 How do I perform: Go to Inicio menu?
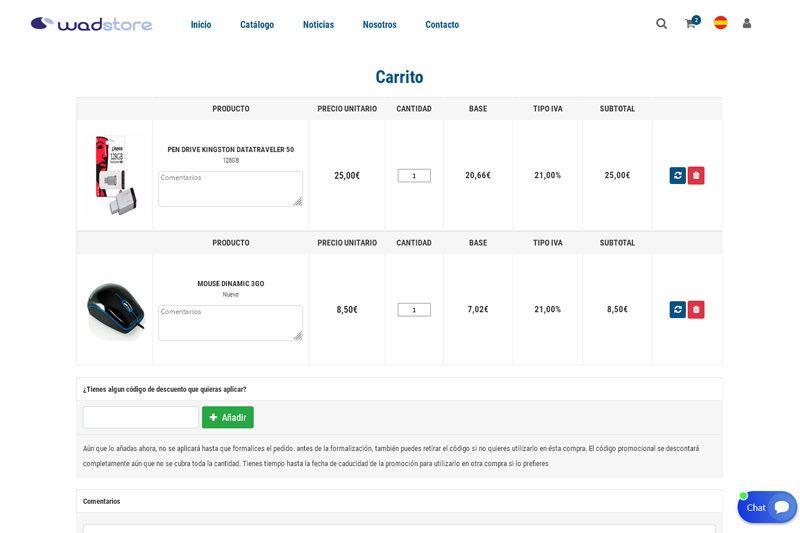[201, 24]
